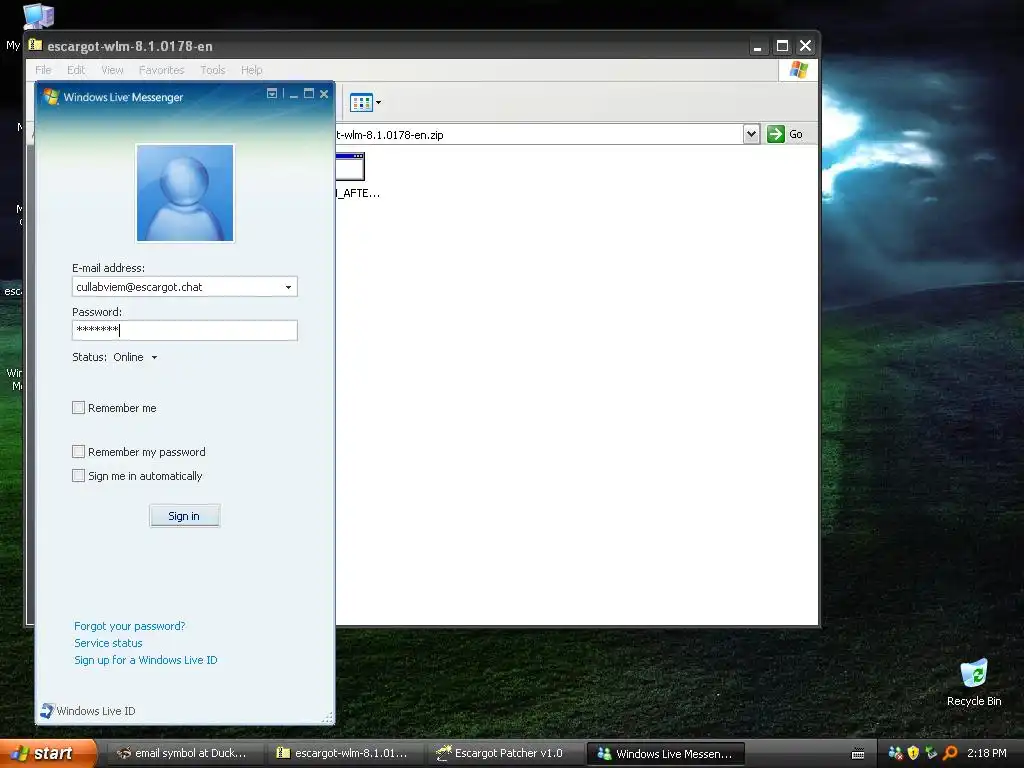The height and width of the screenshot is (768, 1024).
Task: Click the Windows Live Messenger taskbar item
Action: click(665, 753)
